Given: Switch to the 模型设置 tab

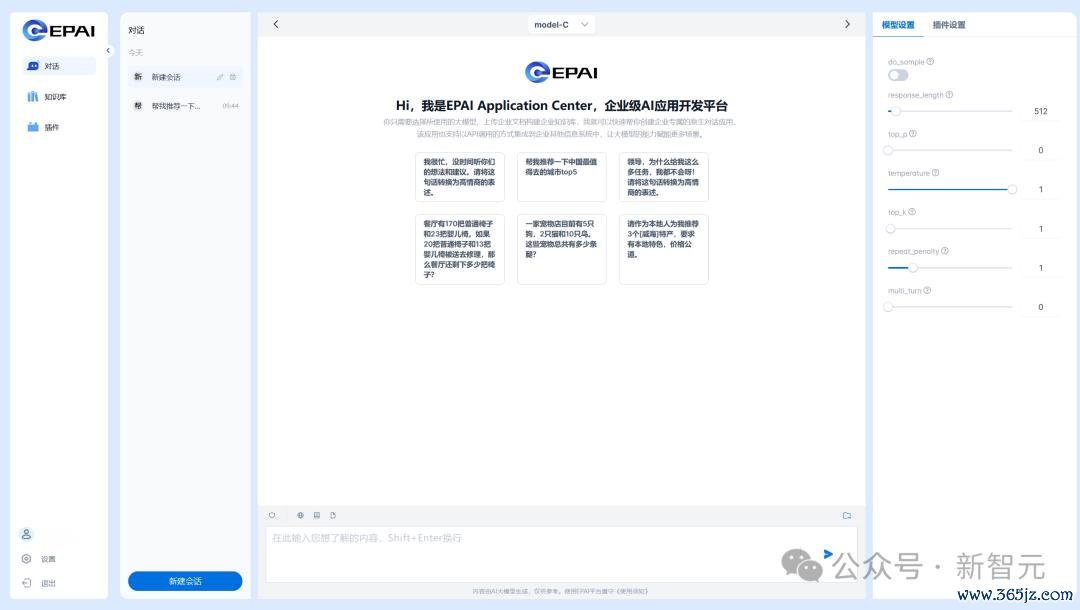Looking at the screenshot, I should [898, 25].
